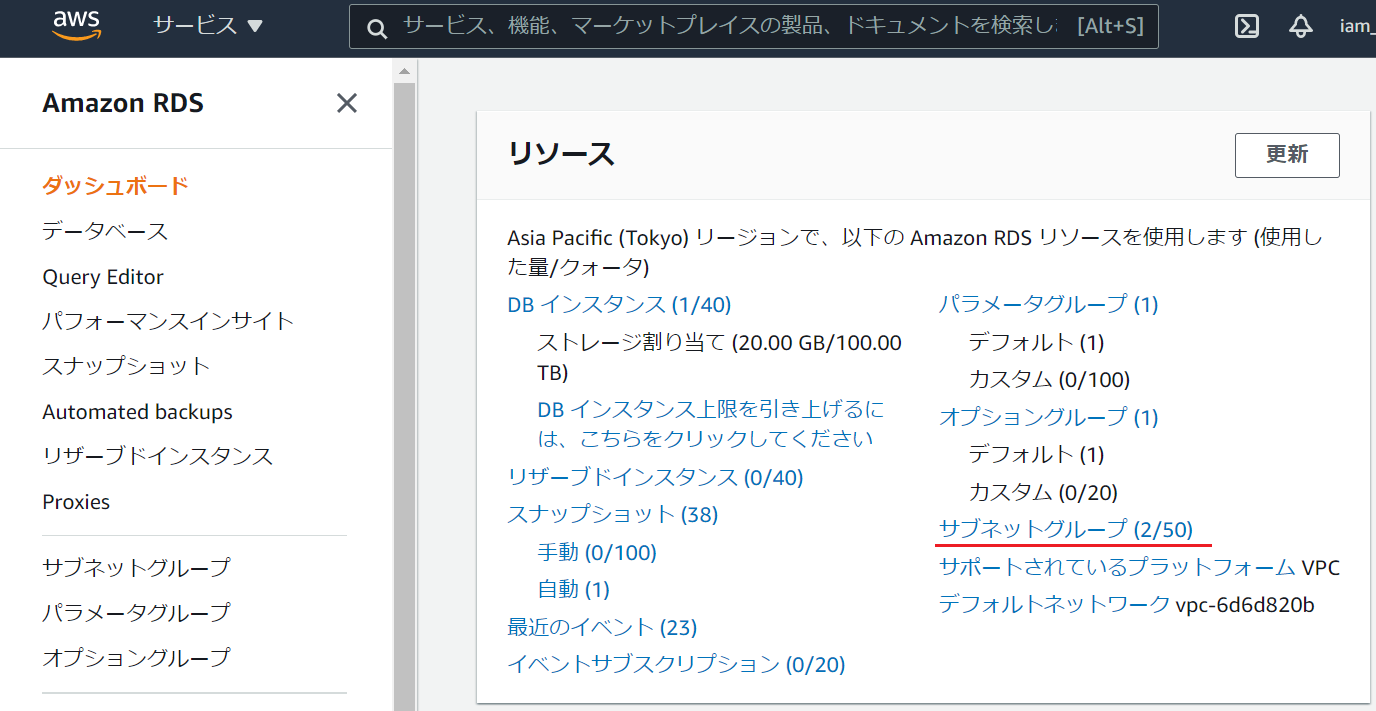Open サブネットグループ in the sidebar
The height and width of the screenshot is (711, 1376).
(x=136, y=568)
